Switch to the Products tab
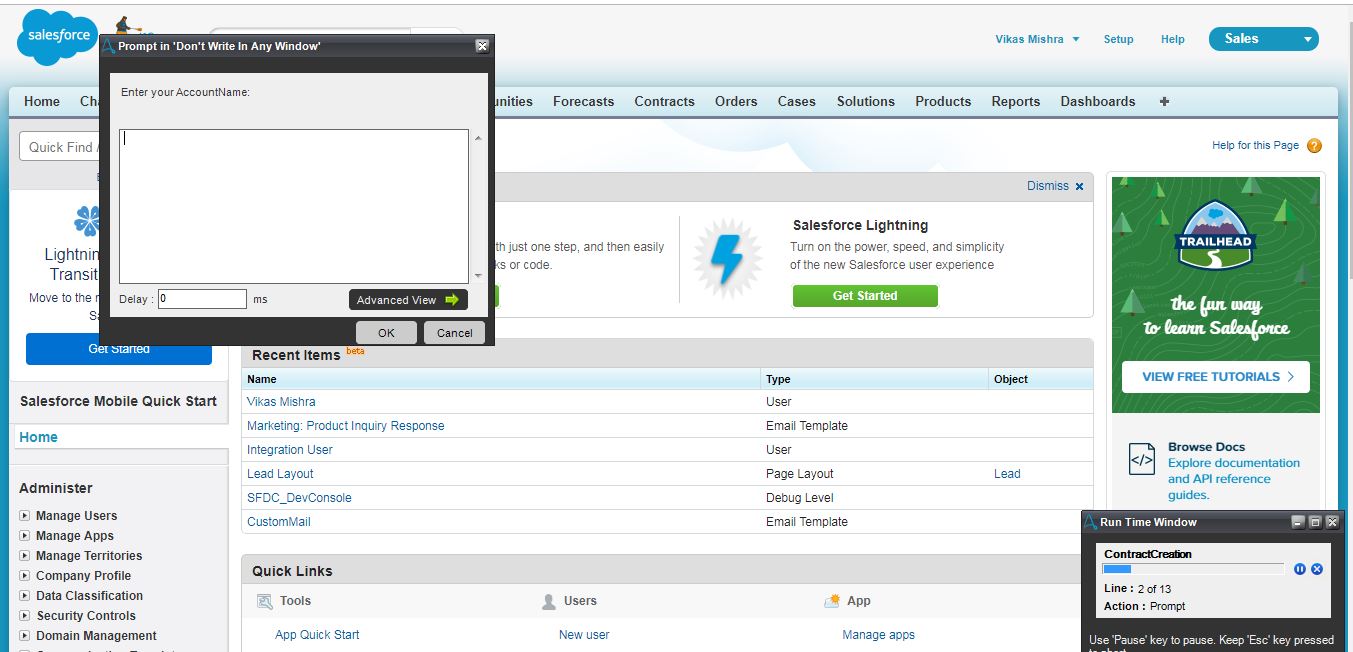This screenshot has width=1353, height=652. [943, 101]
